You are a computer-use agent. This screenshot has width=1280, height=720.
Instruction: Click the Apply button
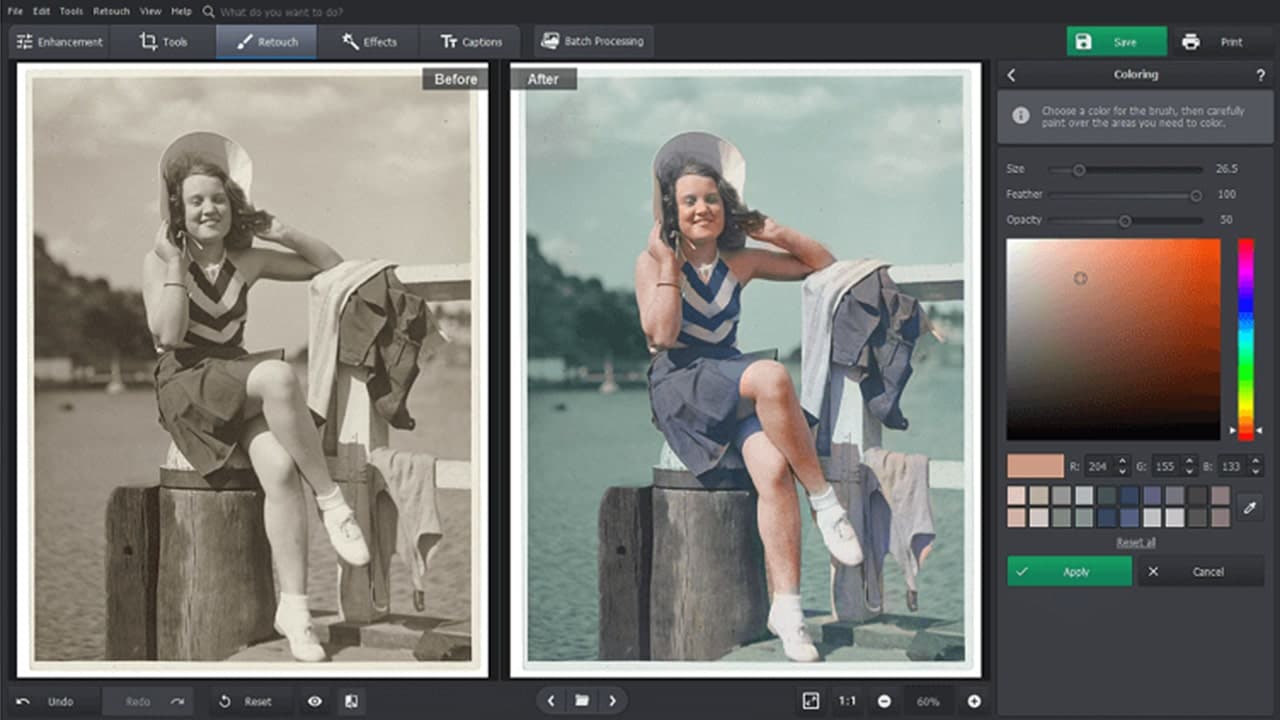1069,571
